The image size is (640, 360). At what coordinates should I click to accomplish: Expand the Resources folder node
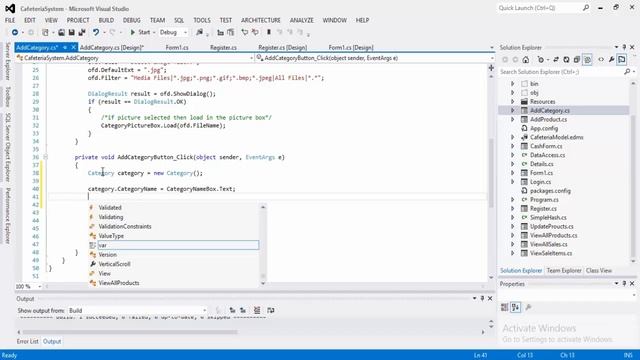tap(513, 102)
